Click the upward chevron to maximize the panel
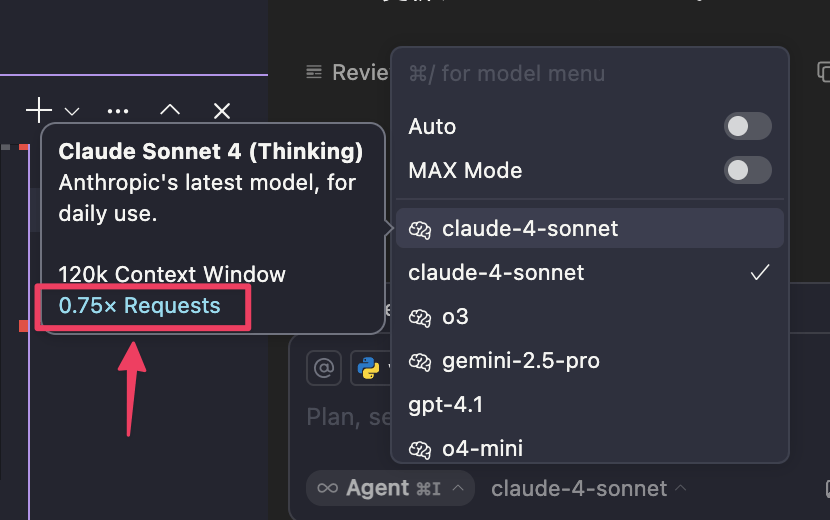This screenshot has width=830, height=520. coord(170,110)
